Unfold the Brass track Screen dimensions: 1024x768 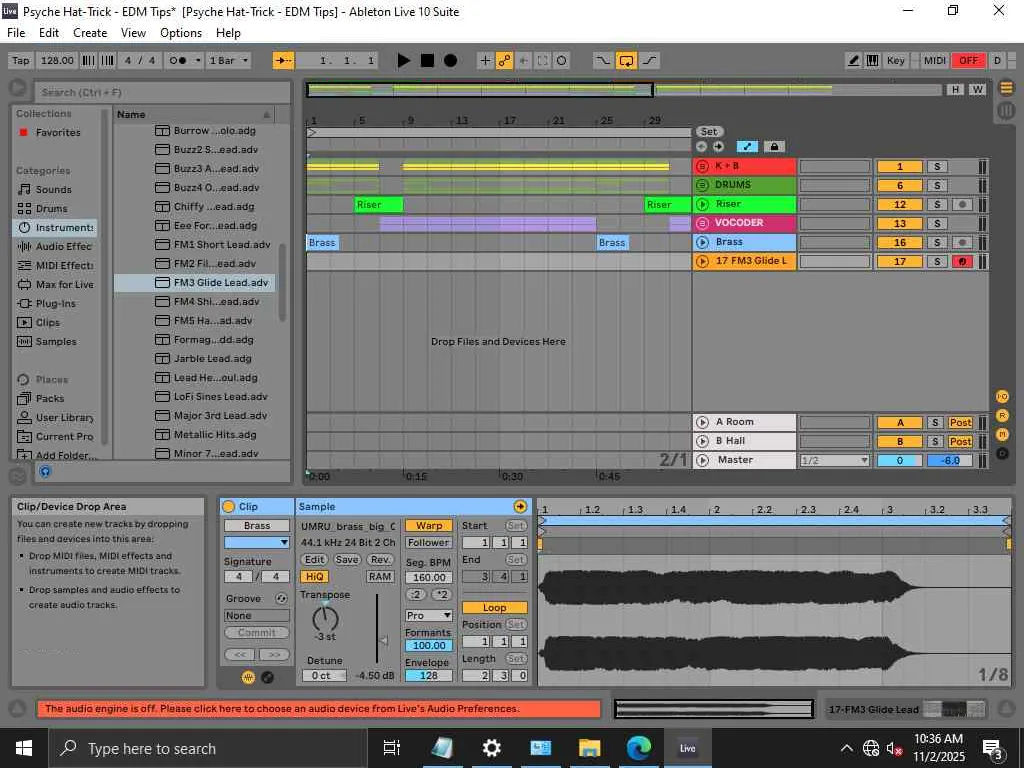click(x=702, y=242)
